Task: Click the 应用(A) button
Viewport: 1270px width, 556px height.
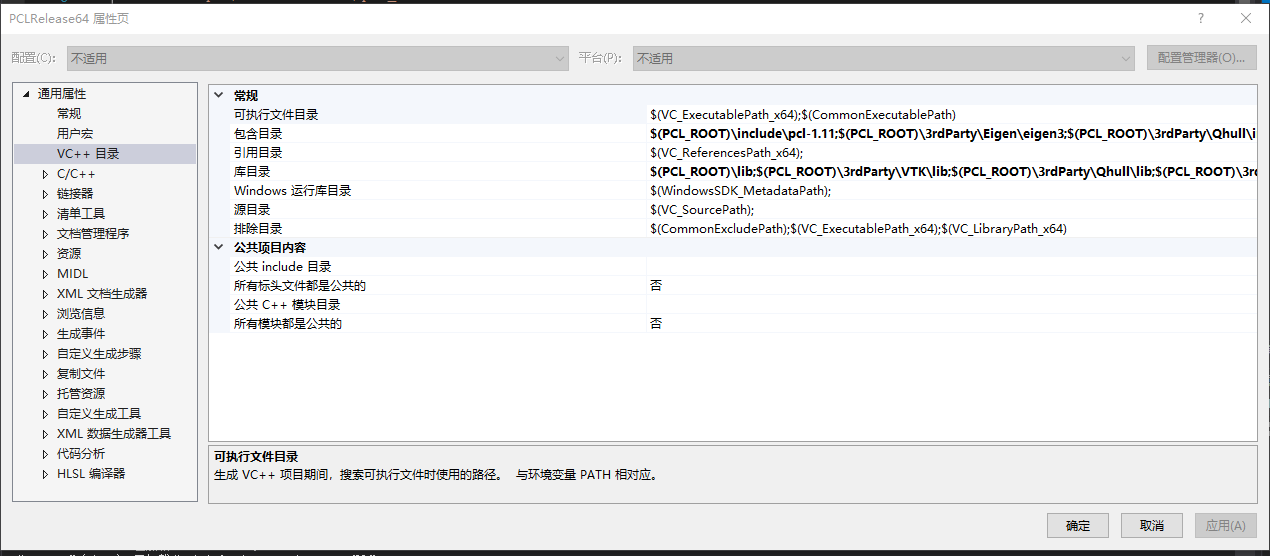Action: coord(1225,526)
